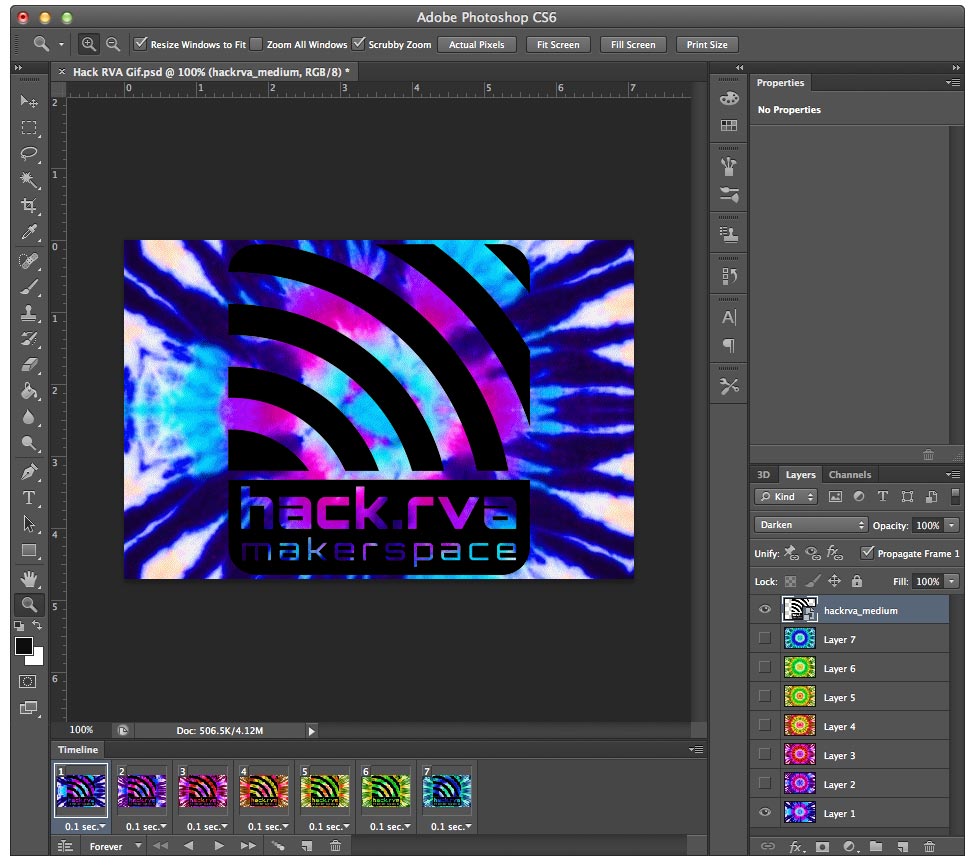The image size is (975, 866).
Task: Switch to the 3D tab
Action: [x=763, y=474]
